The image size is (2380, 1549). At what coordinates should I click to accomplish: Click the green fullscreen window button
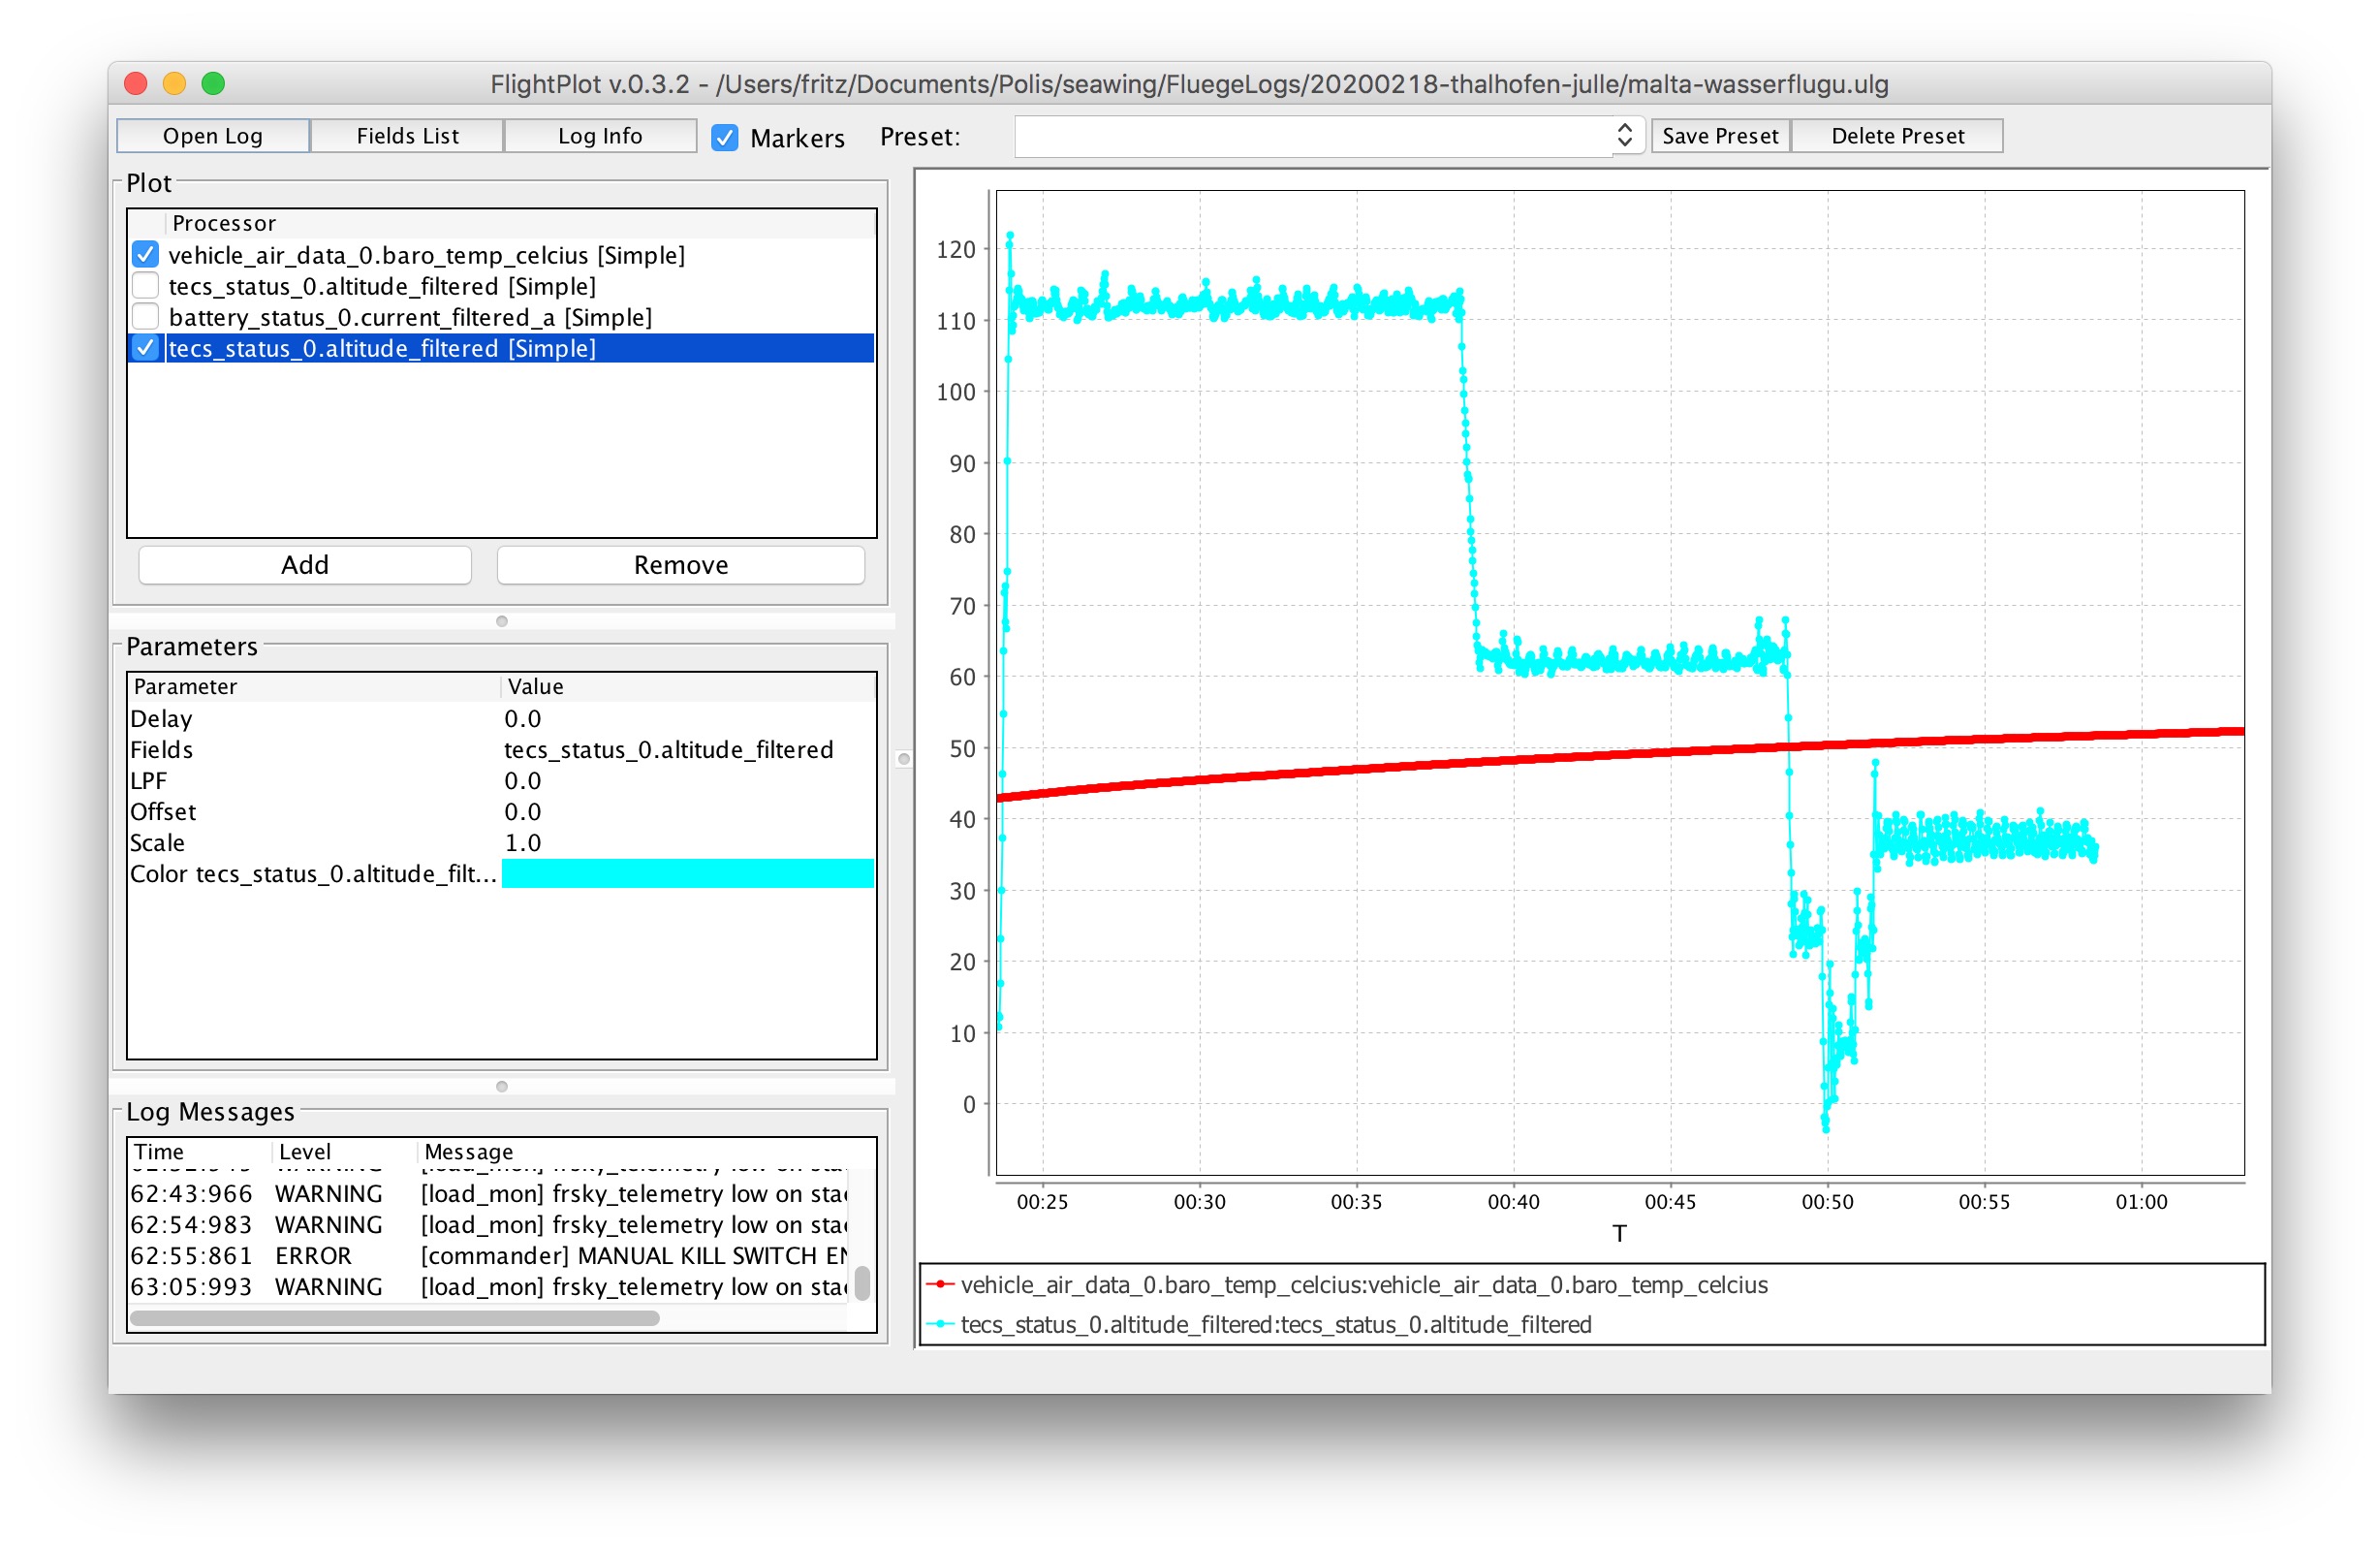click(213, 83)
